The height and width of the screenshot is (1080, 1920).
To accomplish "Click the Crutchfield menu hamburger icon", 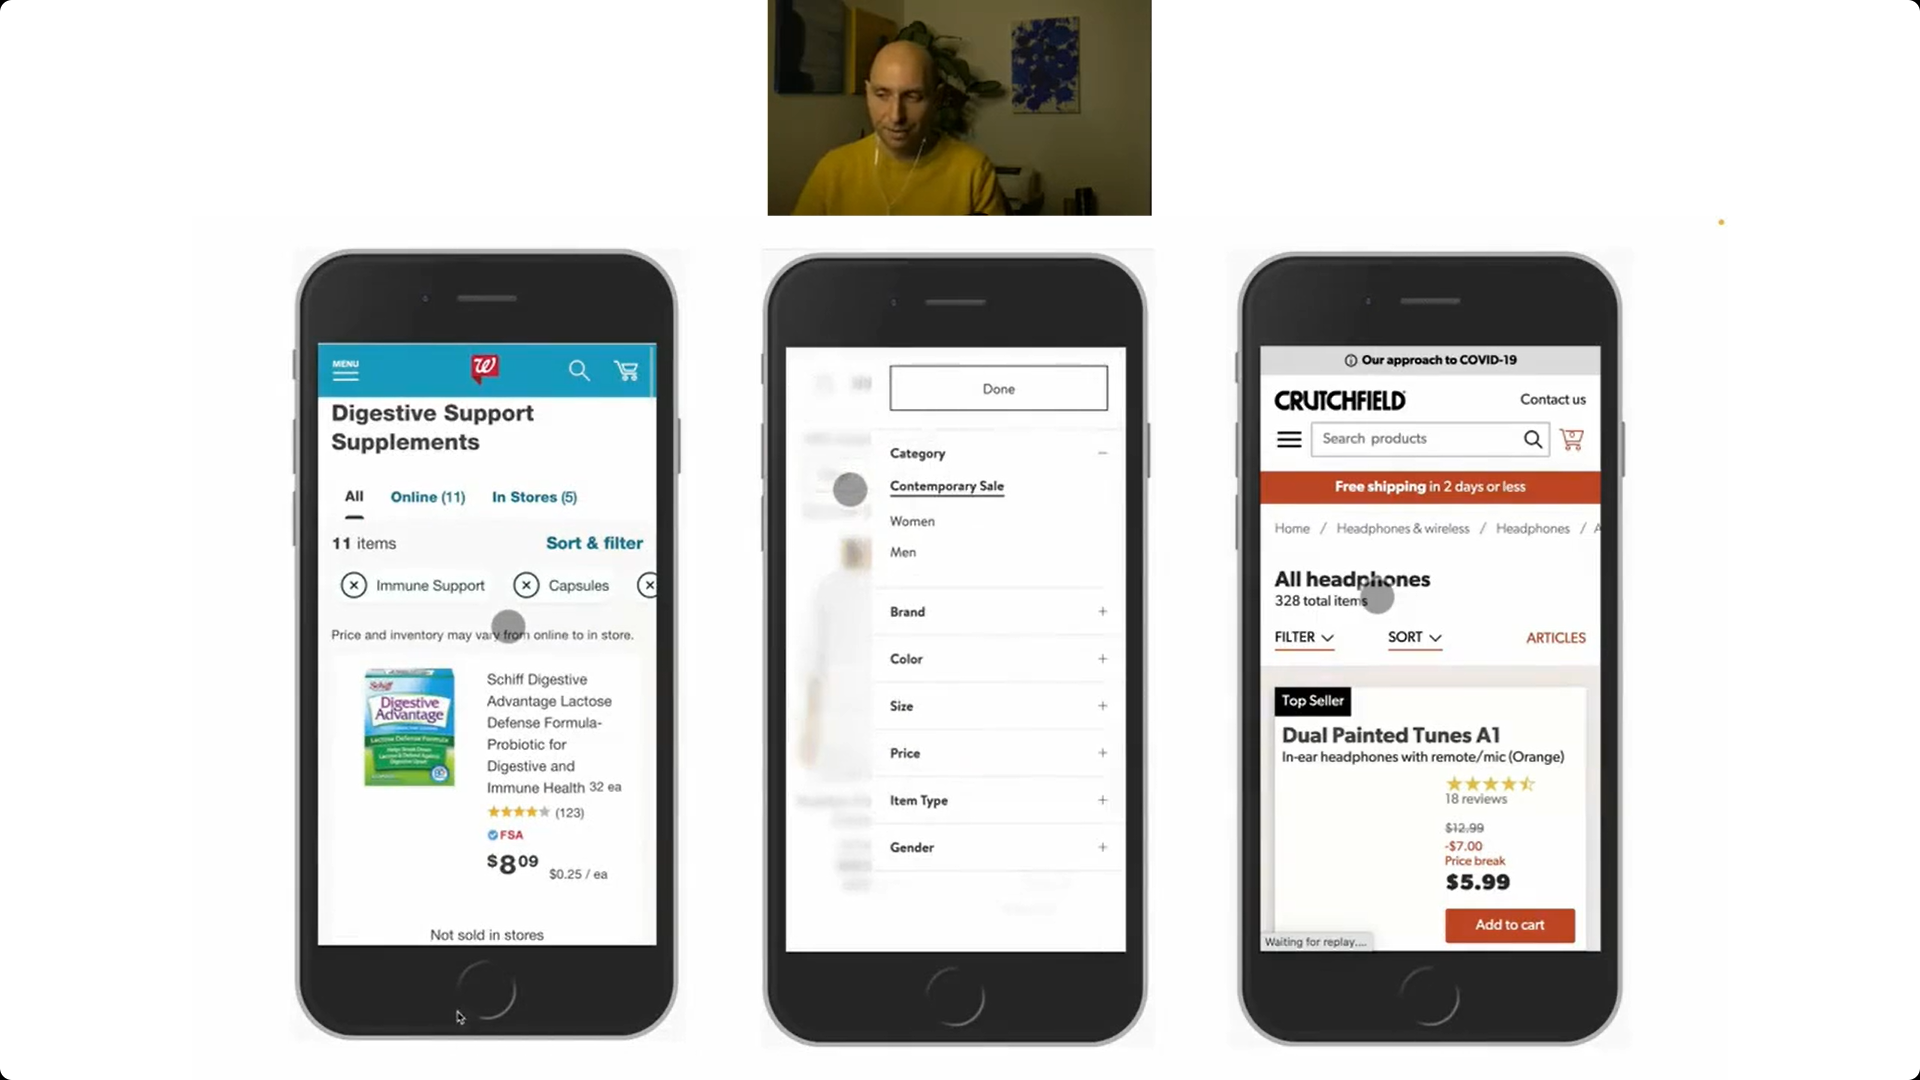I will pyautogui.click(x=1288, y=438).
